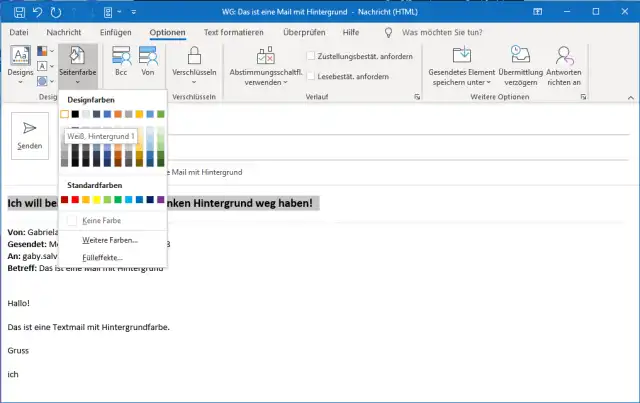Open Weitere Farben dialog
This screenshot has height=403, width=640.
pyautogui.click(x=108, y=240)
